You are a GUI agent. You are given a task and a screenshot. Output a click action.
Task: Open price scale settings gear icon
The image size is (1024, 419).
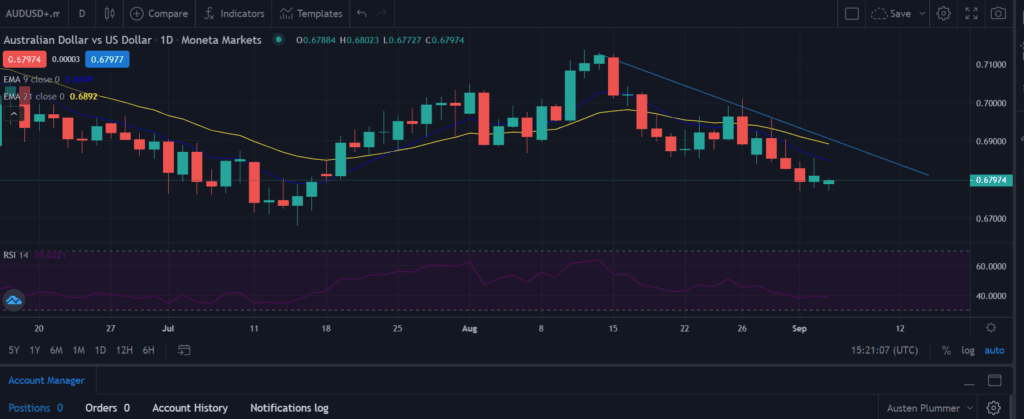tap(991, 328)
